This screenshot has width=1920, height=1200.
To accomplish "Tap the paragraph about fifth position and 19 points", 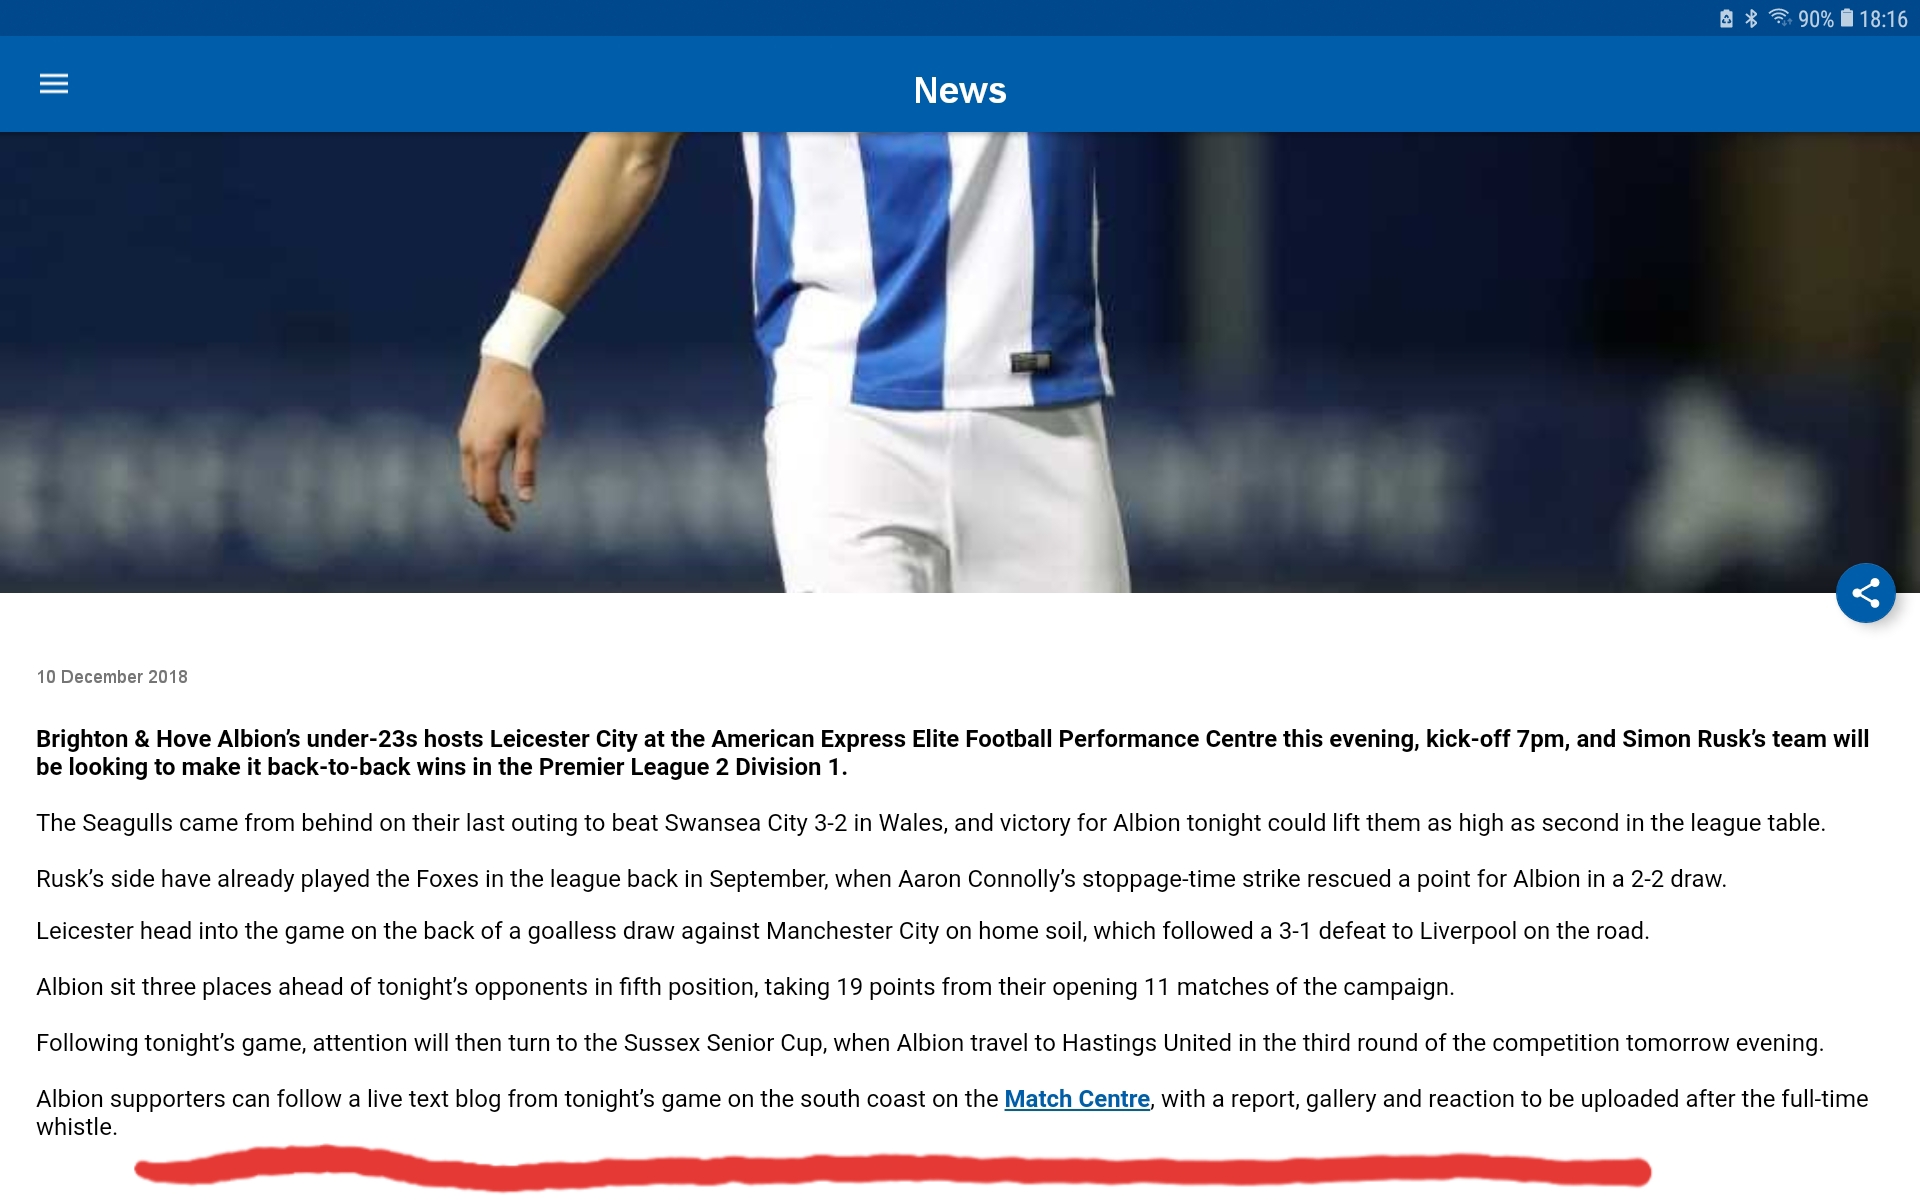I will (745, 987).
